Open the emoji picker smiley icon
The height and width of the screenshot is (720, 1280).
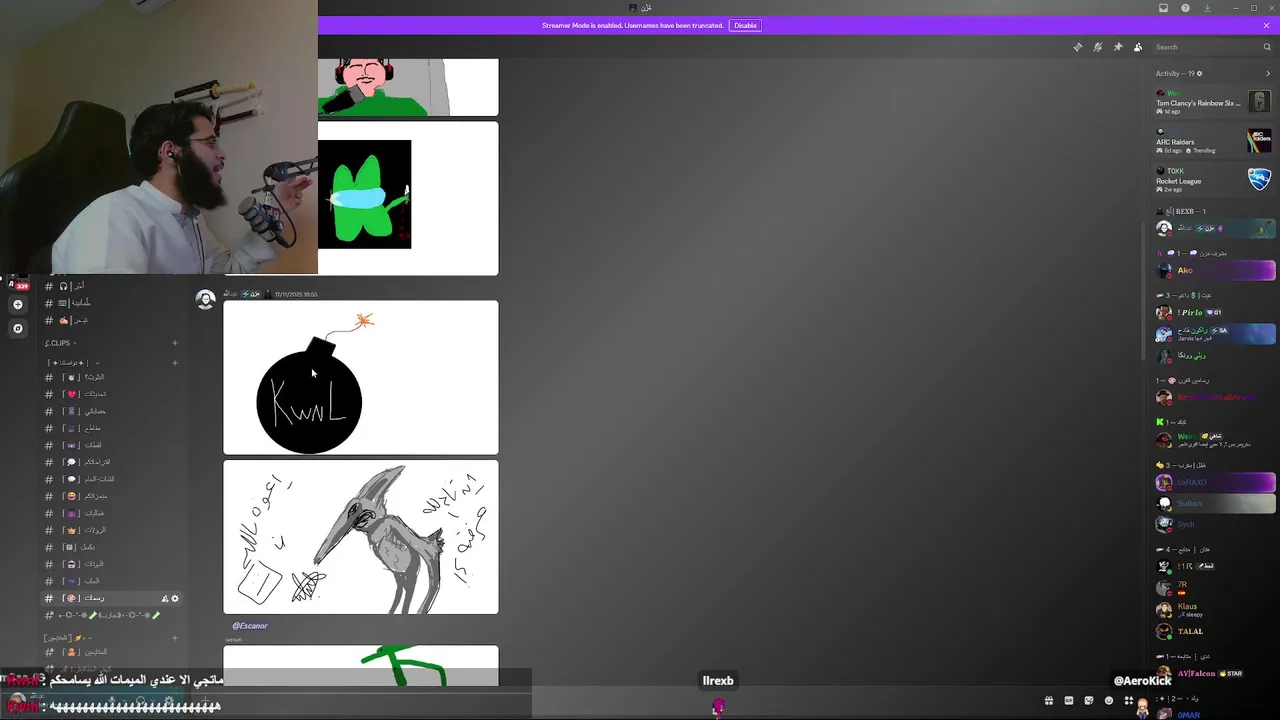[1109, 700]
